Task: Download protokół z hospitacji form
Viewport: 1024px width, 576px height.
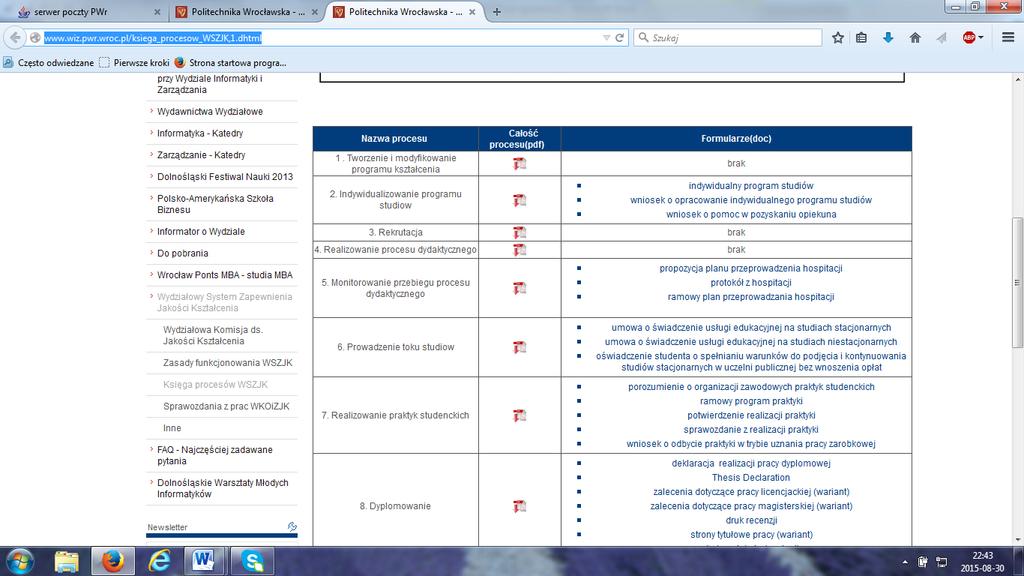Action: pos(751,283)
